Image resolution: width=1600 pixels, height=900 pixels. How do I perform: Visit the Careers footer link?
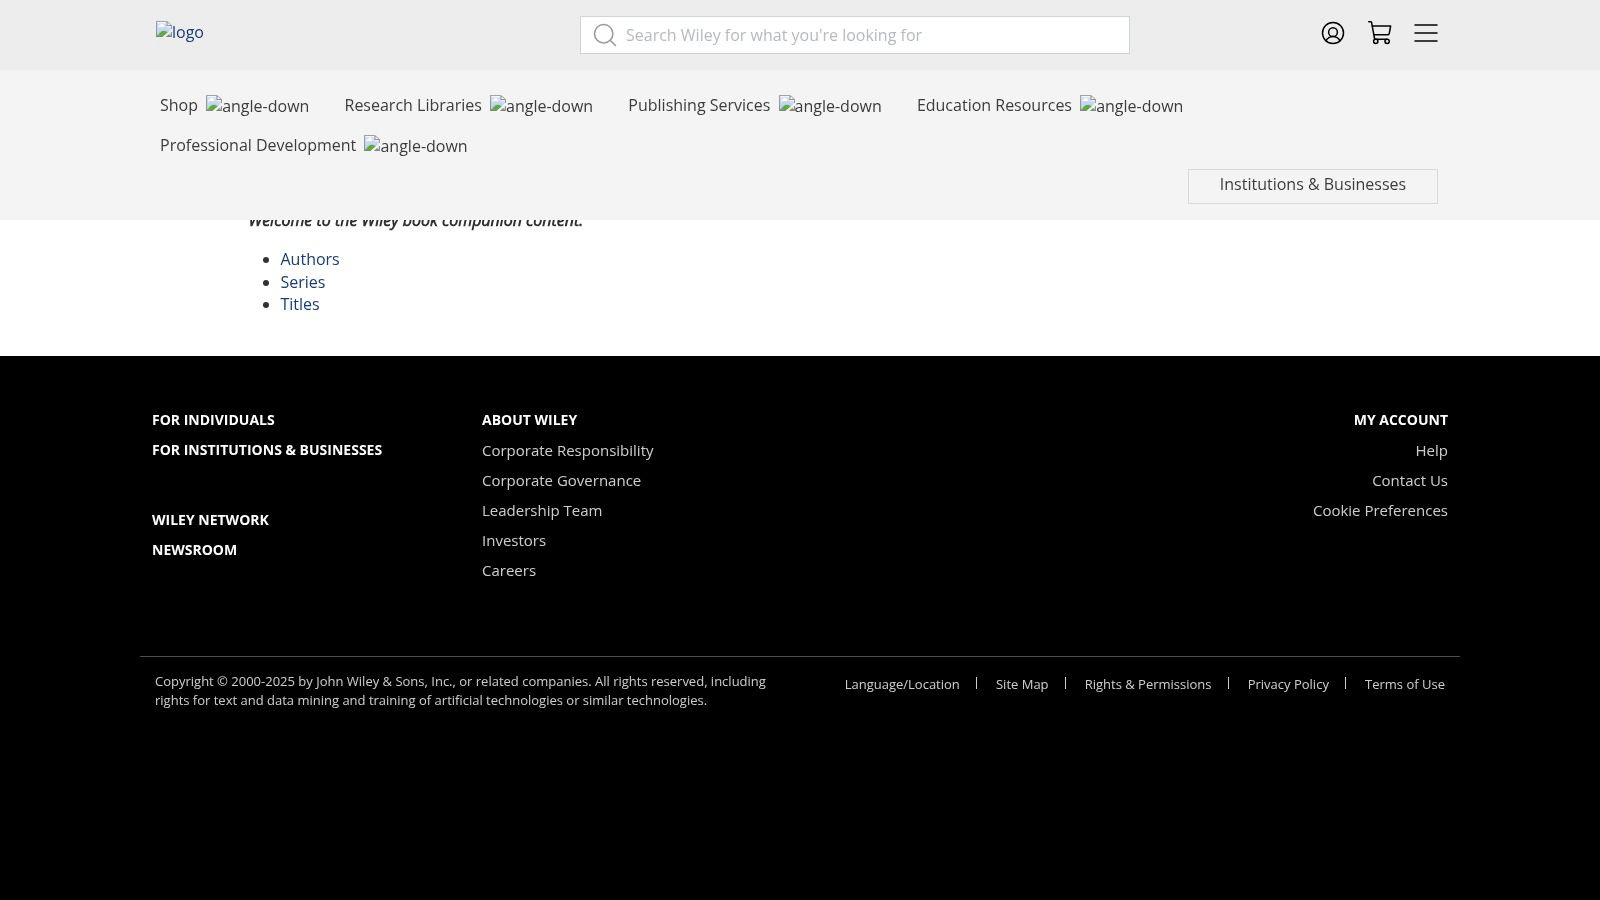point(509,571)
